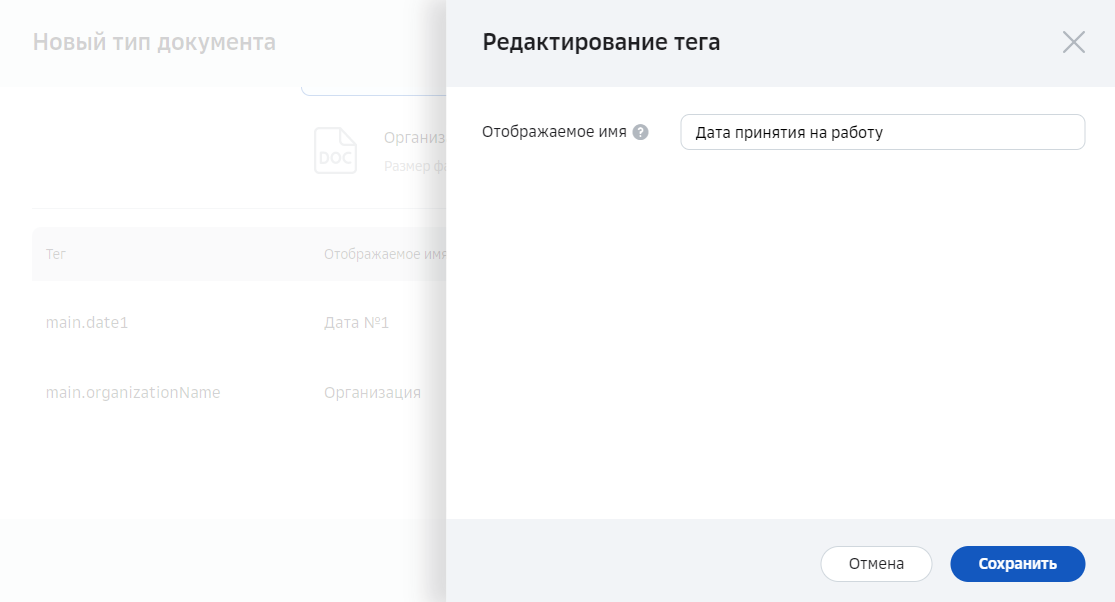This screenshot has width=1115, height=602.
Task: Click the Отмена button
Action: pyautogui.click(x=876, y=564)
